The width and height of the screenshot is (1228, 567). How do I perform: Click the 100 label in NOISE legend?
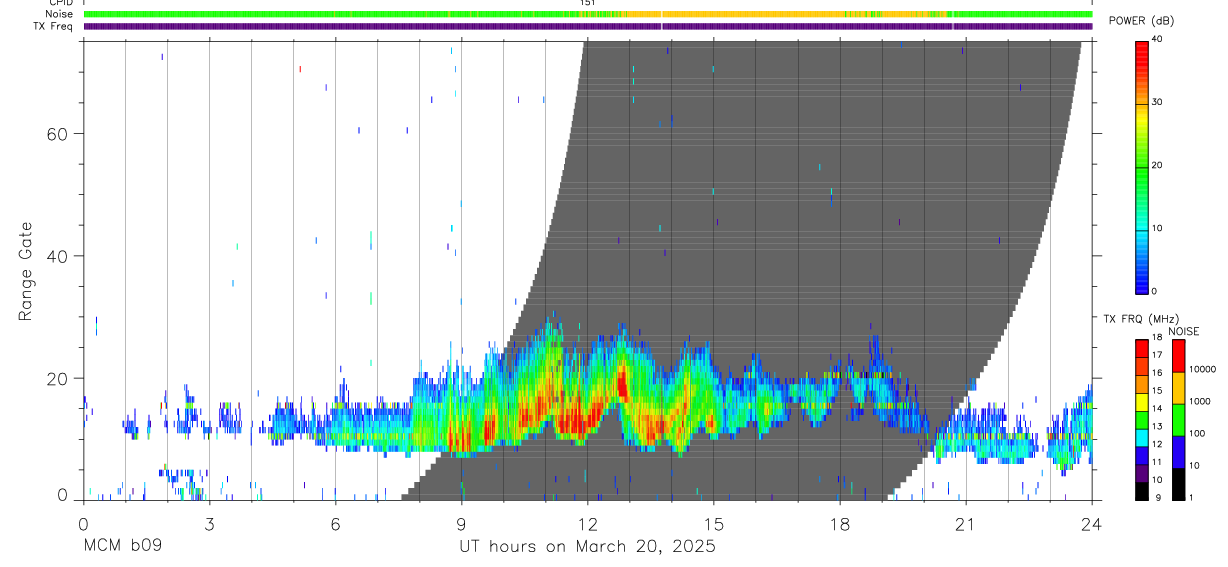coord(1198,433)
